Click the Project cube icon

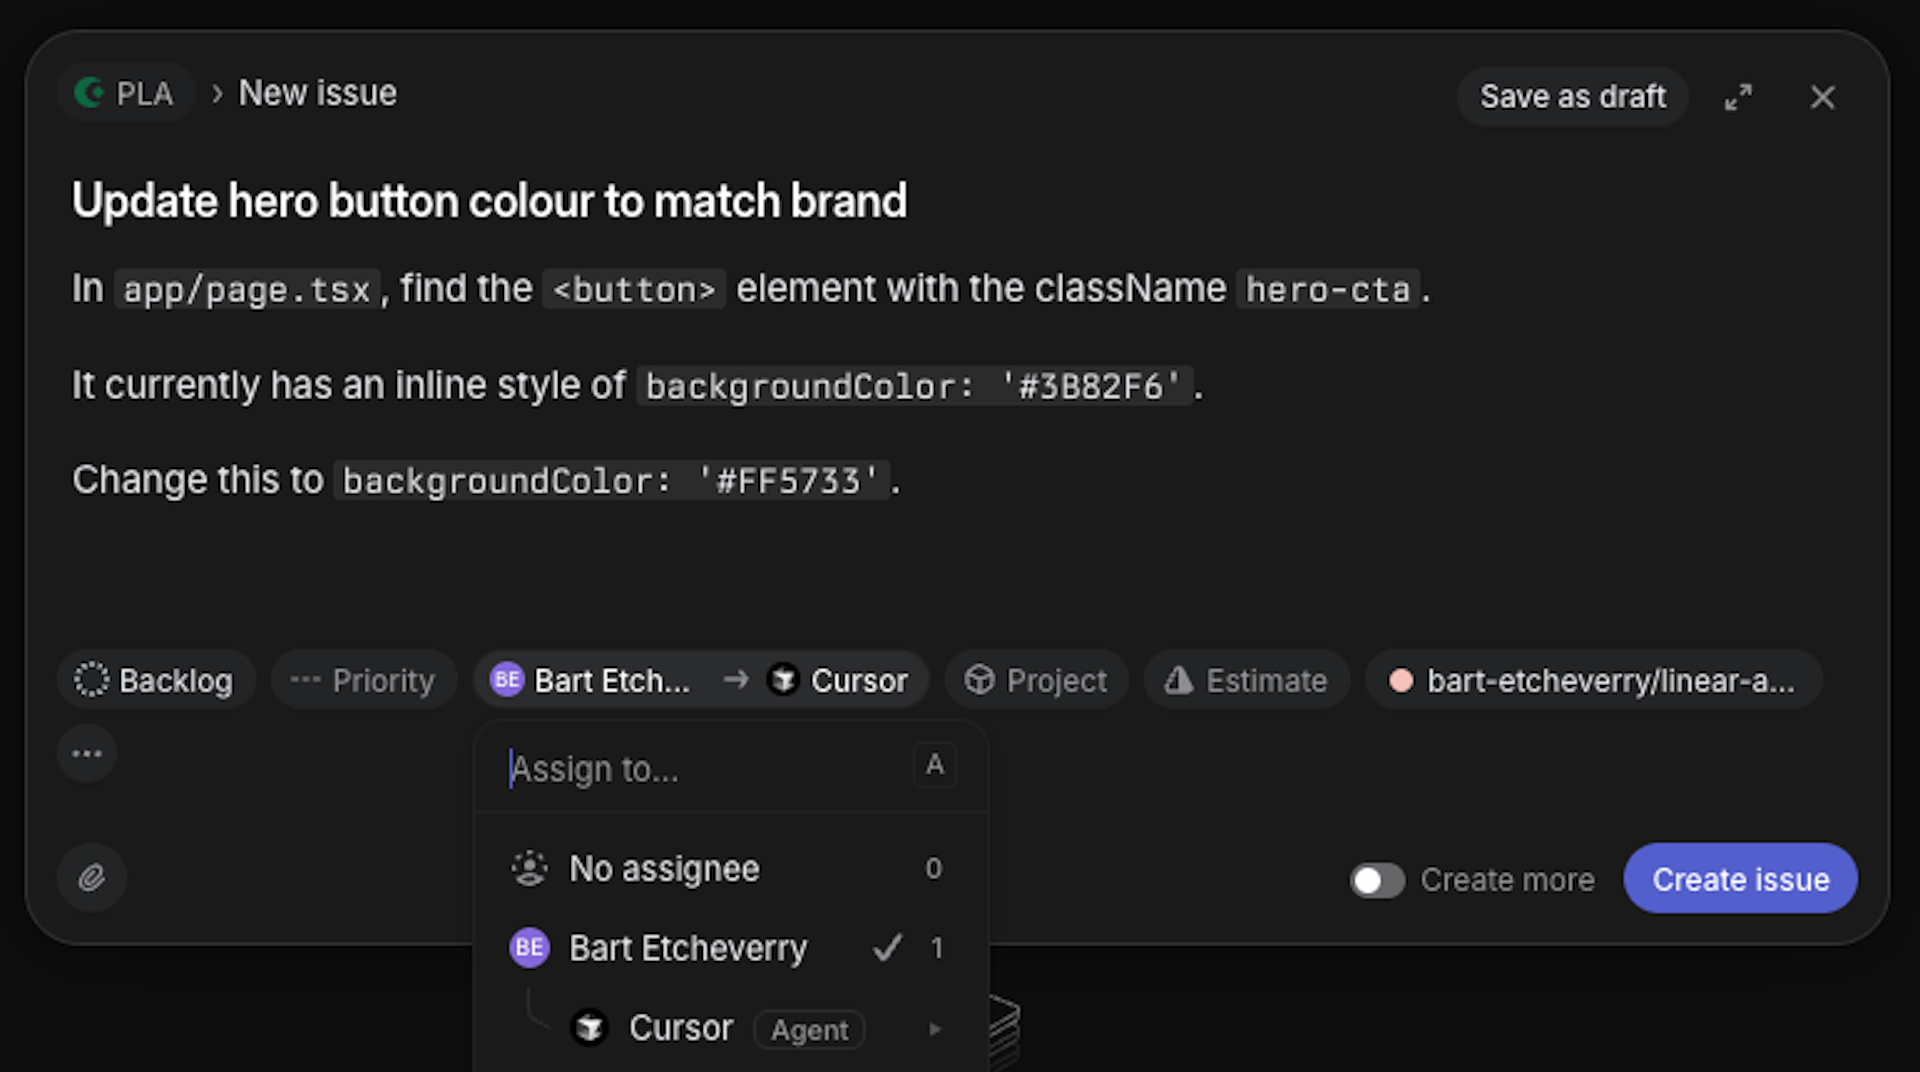tap(979, 680)
